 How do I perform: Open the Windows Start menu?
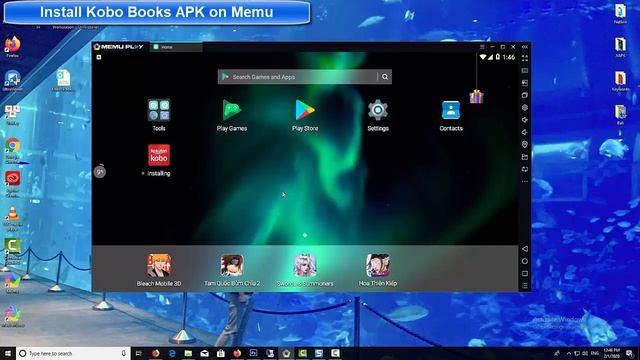click(8, 353)
